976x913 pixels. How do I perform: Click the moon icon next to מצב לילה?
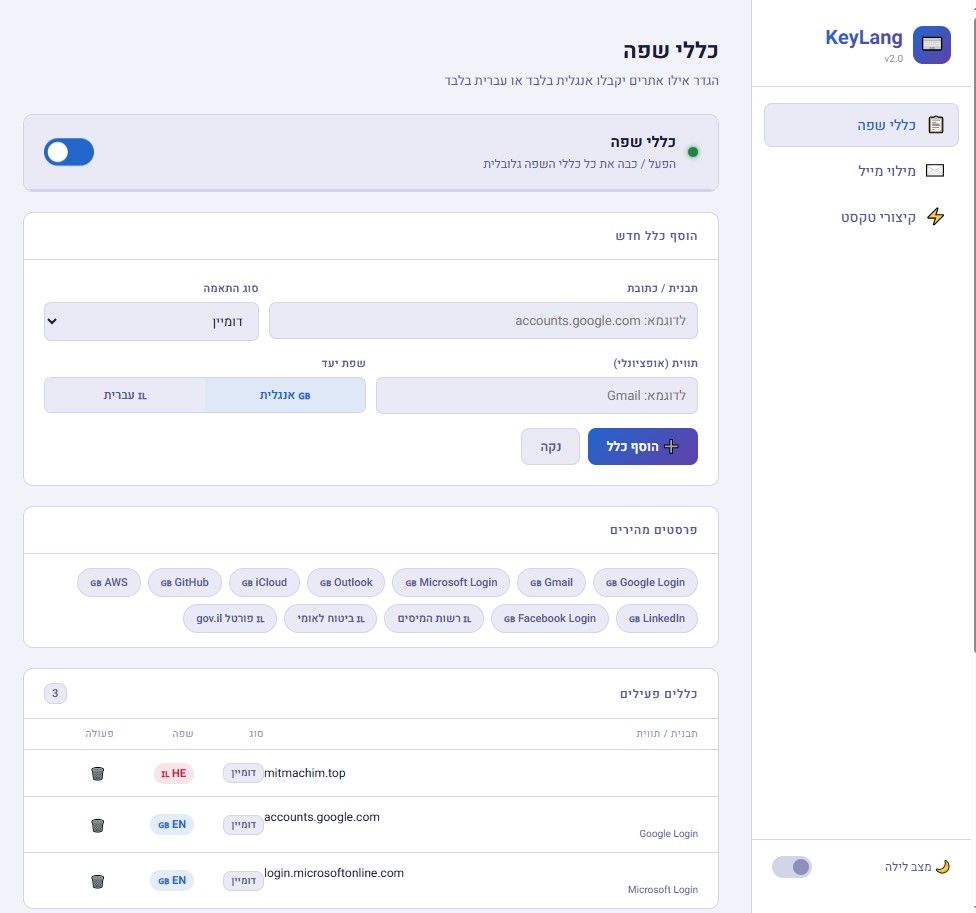point(942,867)
